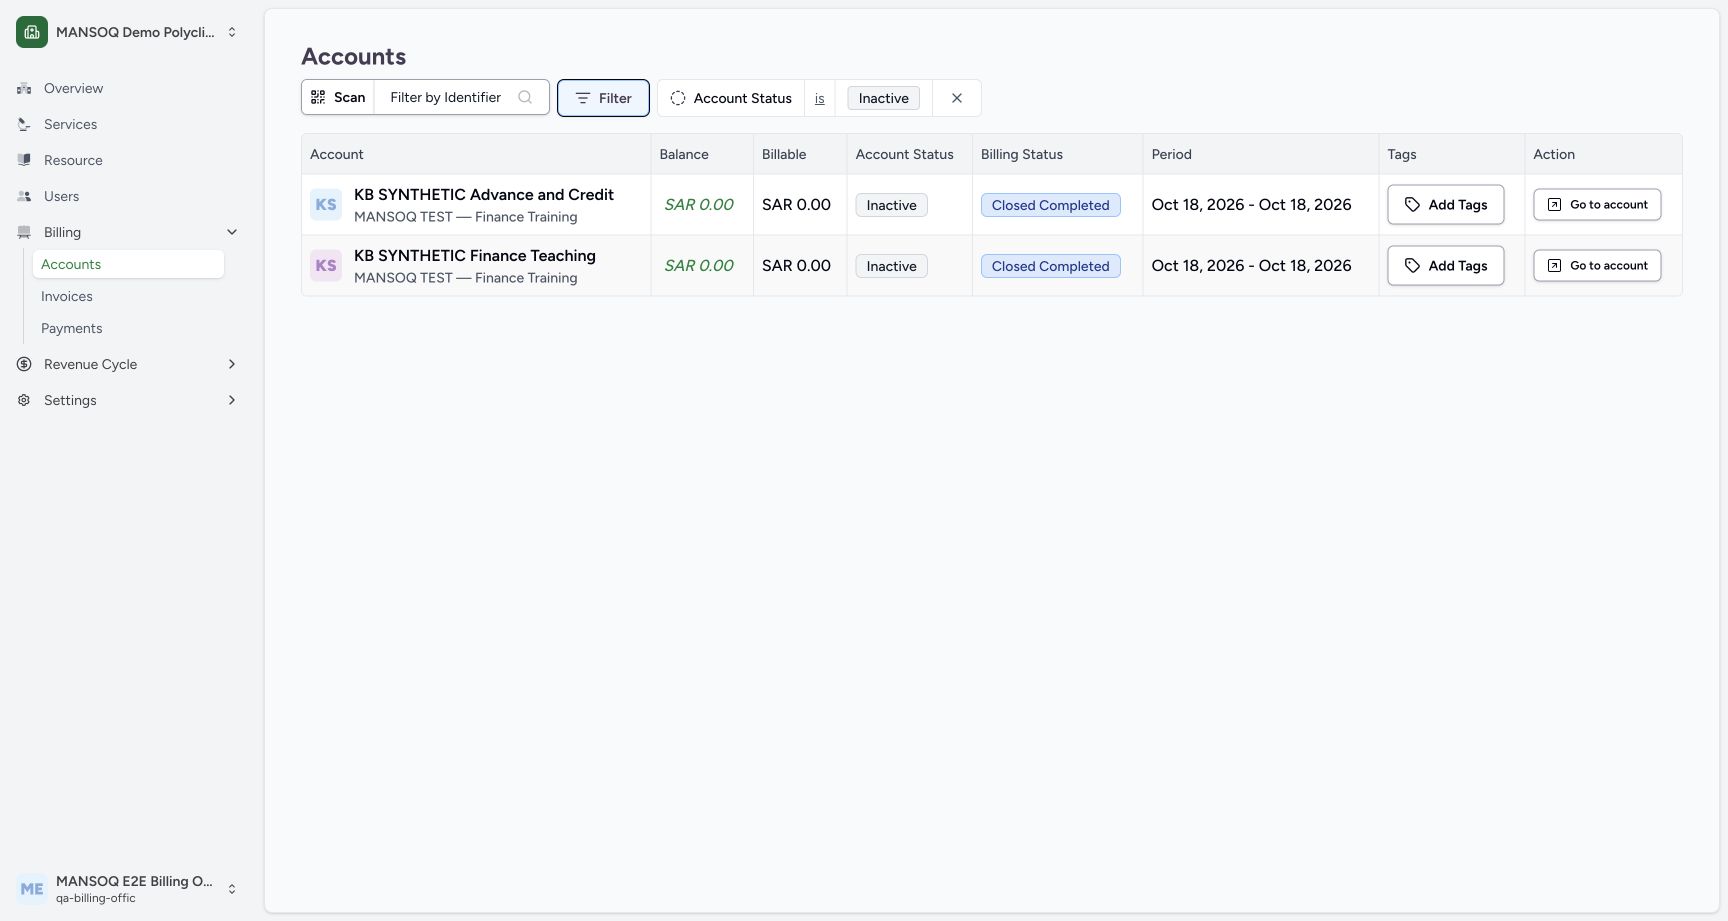Change the filter operator 'is'
Image resolution: width=1728 pixels, height=921 pixels.
coord(820,98)
